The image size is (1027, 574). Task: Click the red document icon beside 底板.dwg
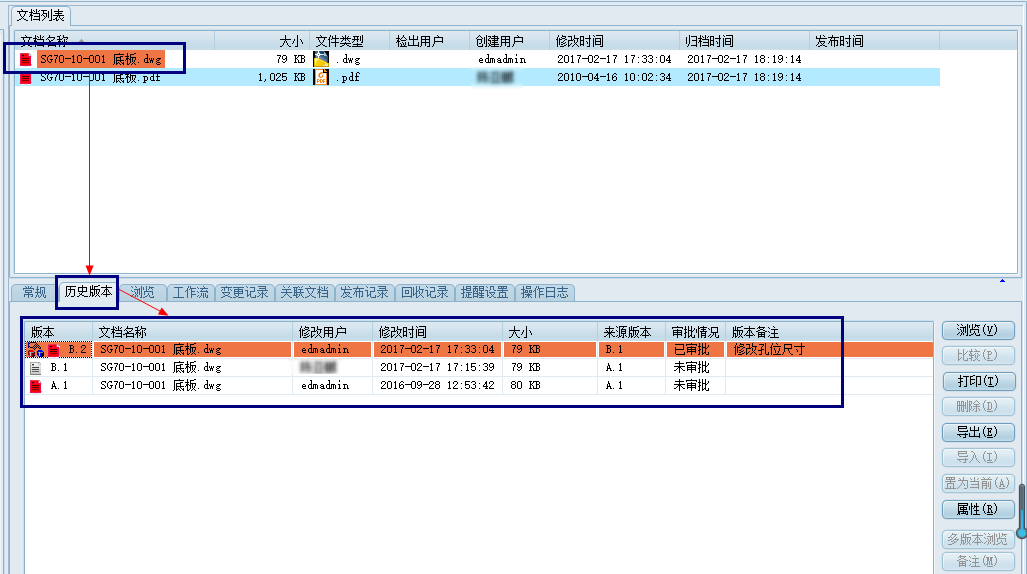pyautogui.click(x=25, y=60)
